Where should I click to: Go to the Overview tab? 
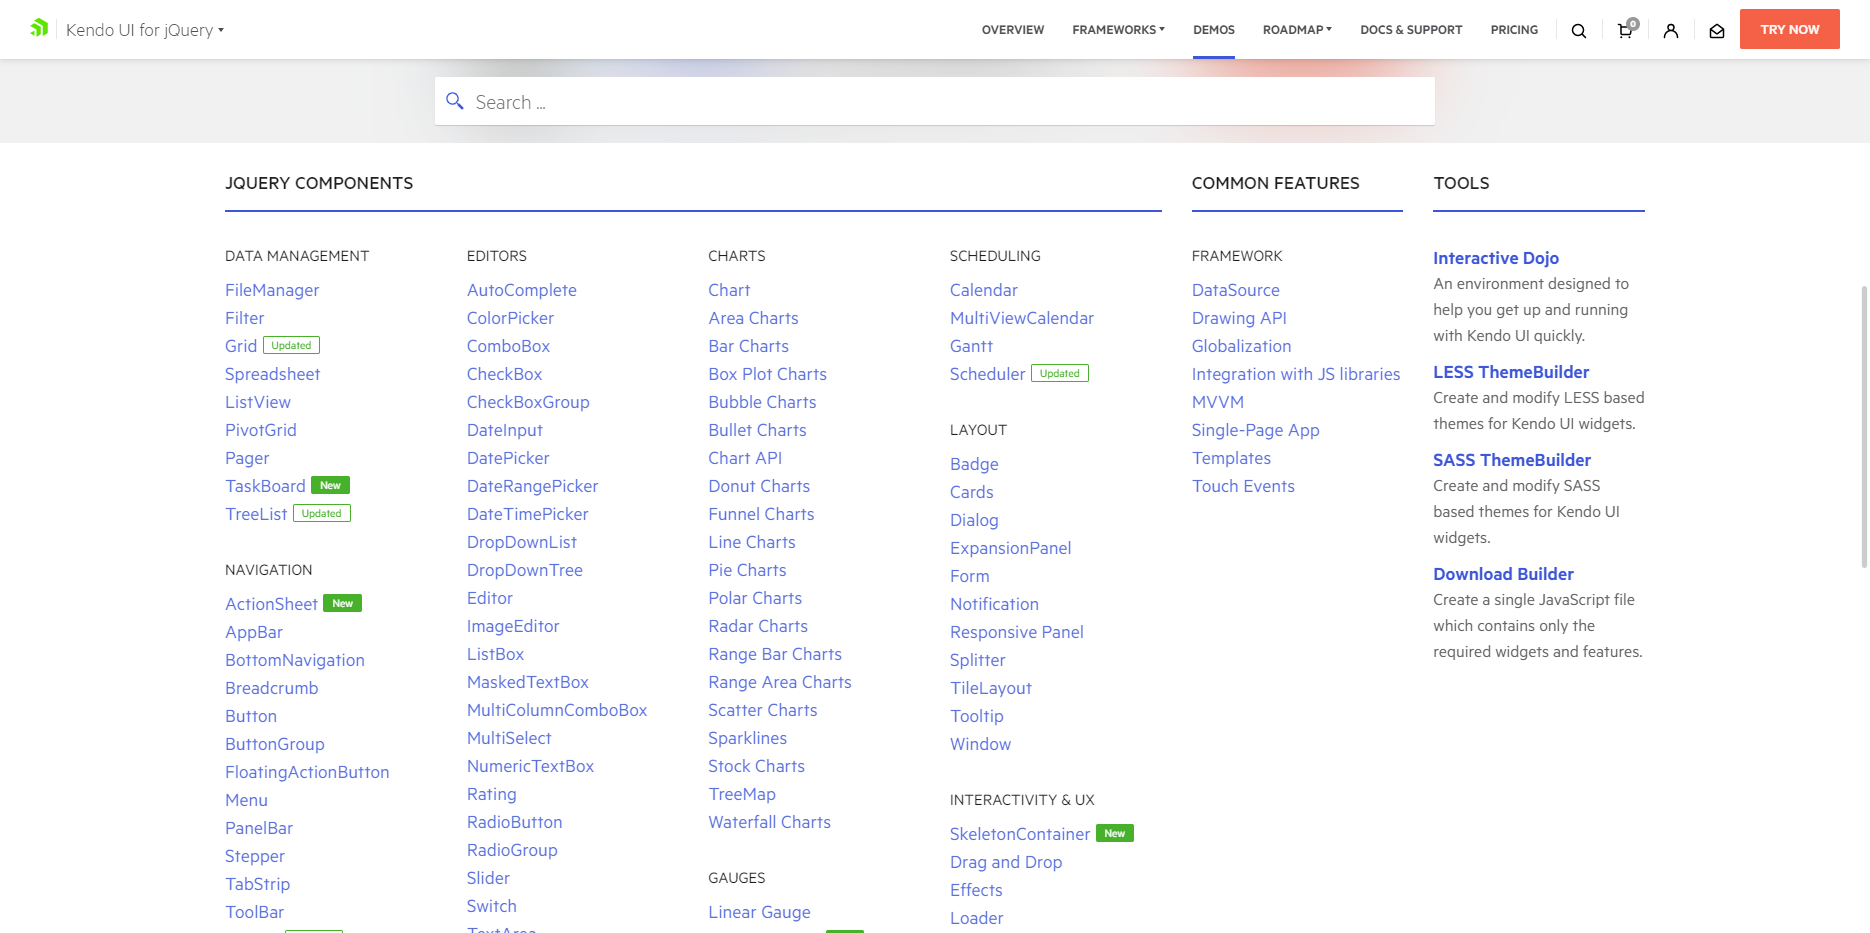pos(1013,30)
